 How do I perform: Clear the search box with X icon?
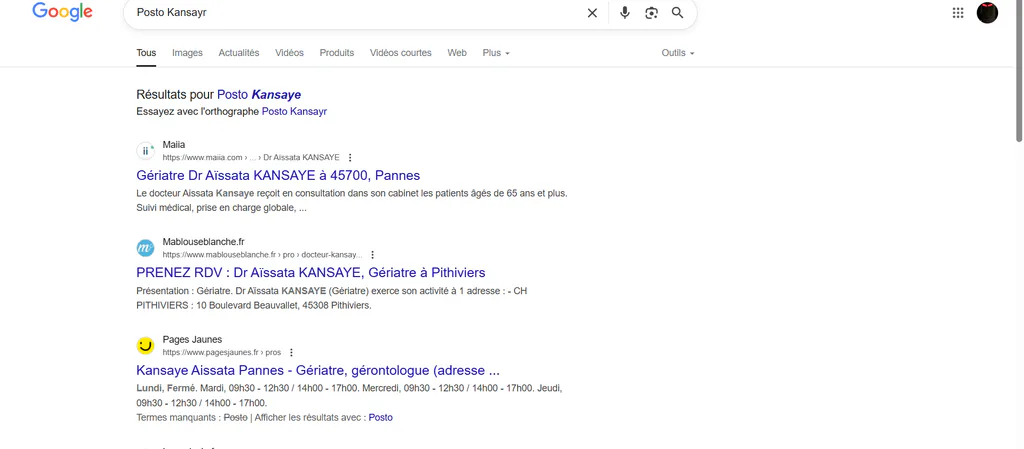click(x=592, y=12)
